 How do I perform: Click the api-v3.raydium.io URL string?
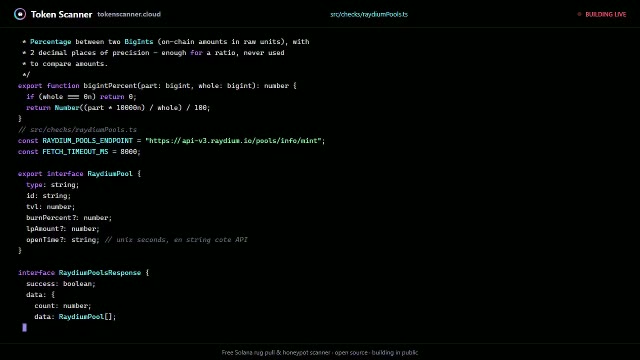coord(233,141)
